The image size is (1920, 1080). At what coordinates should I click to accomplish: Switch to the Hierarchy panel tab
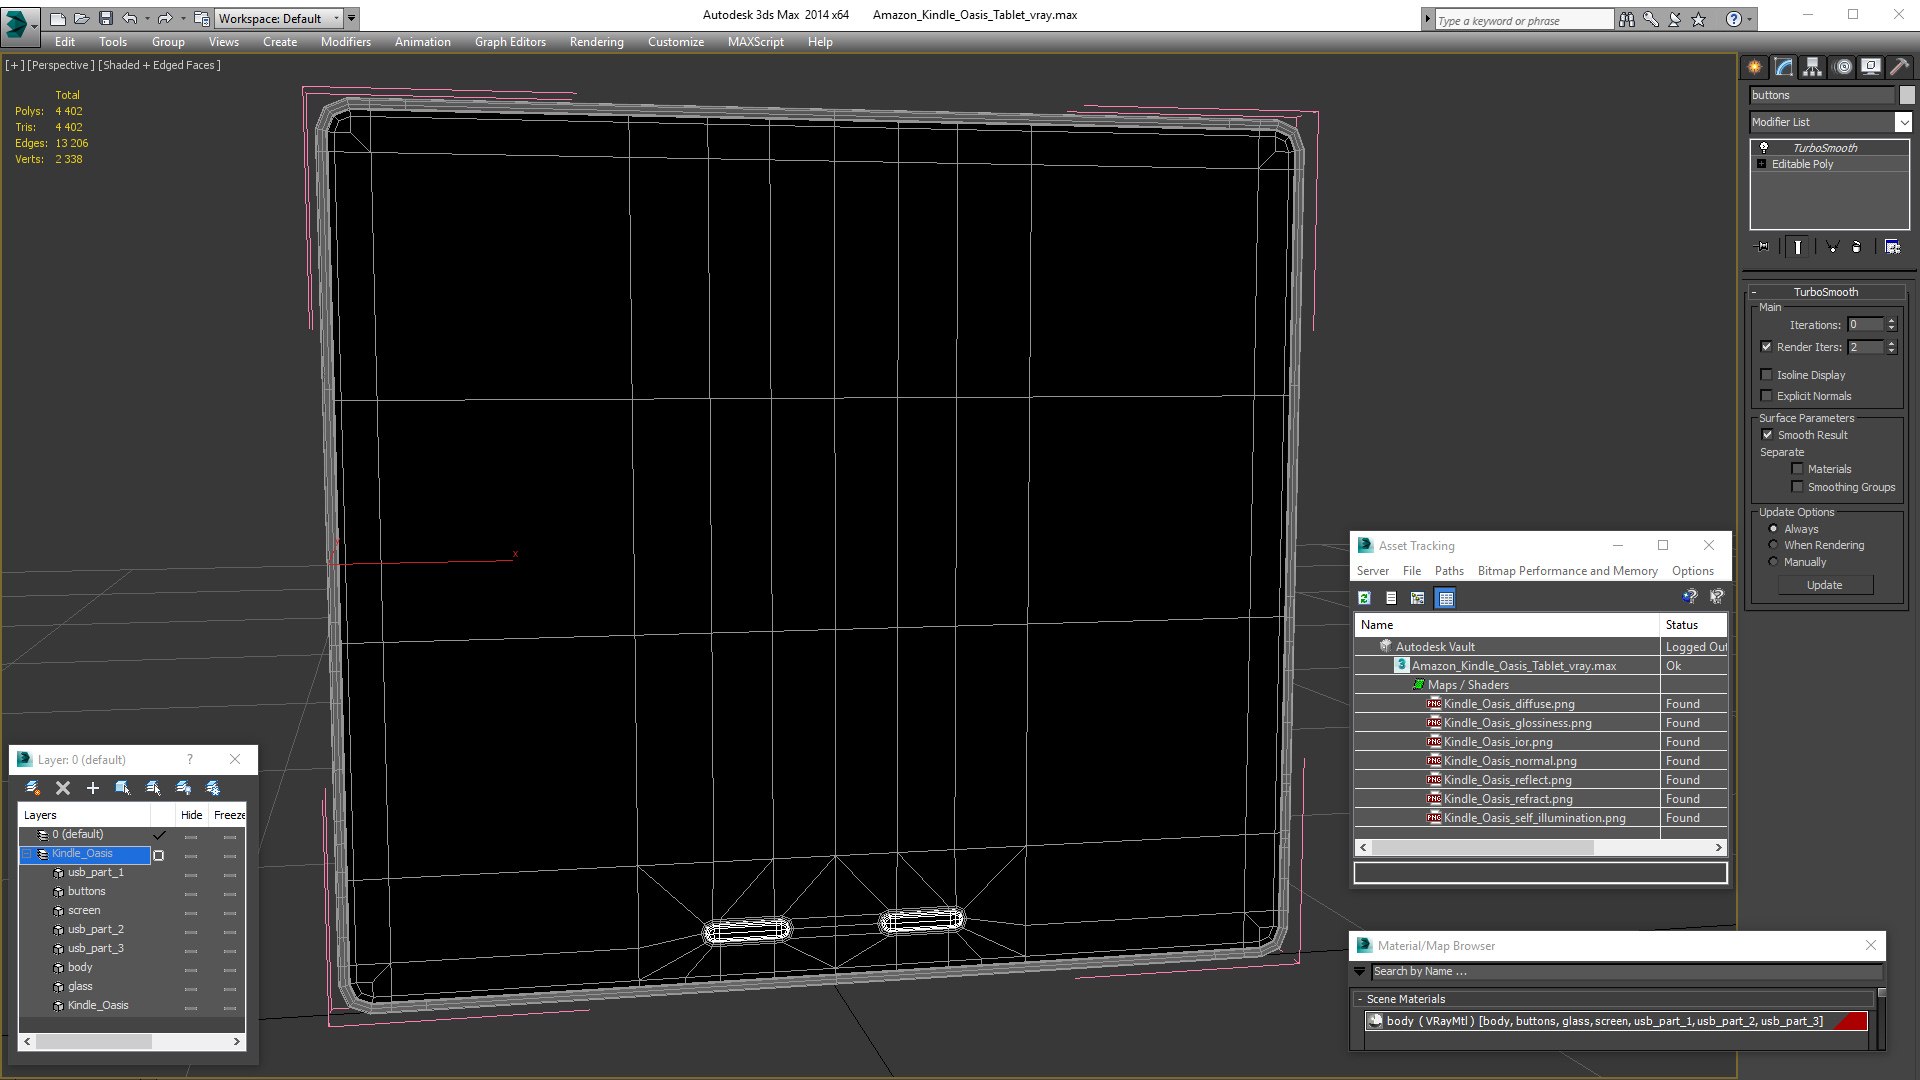pos(1813,67)
